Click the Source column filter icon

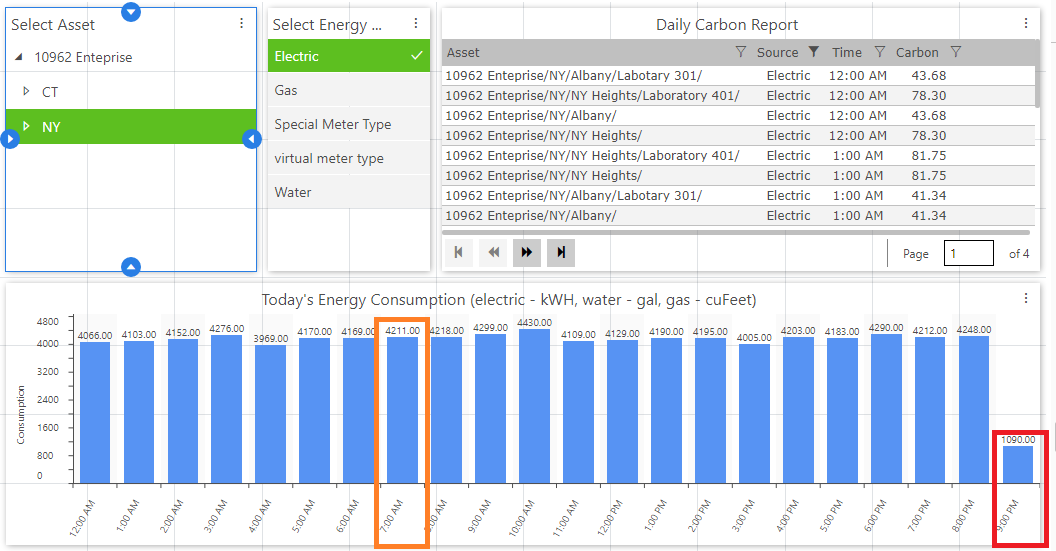(813, 52)
